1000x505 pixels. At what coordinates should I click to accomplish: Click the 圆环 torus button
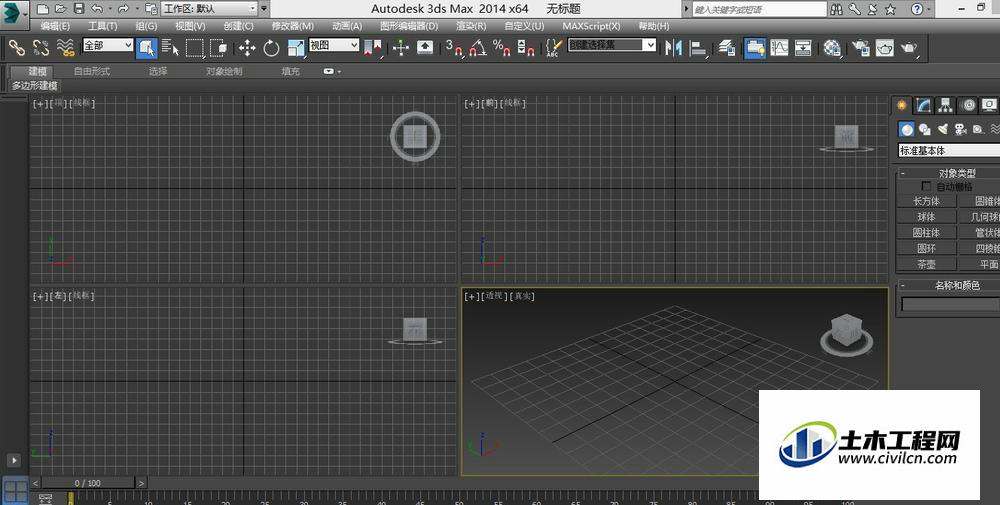[926, 248]
